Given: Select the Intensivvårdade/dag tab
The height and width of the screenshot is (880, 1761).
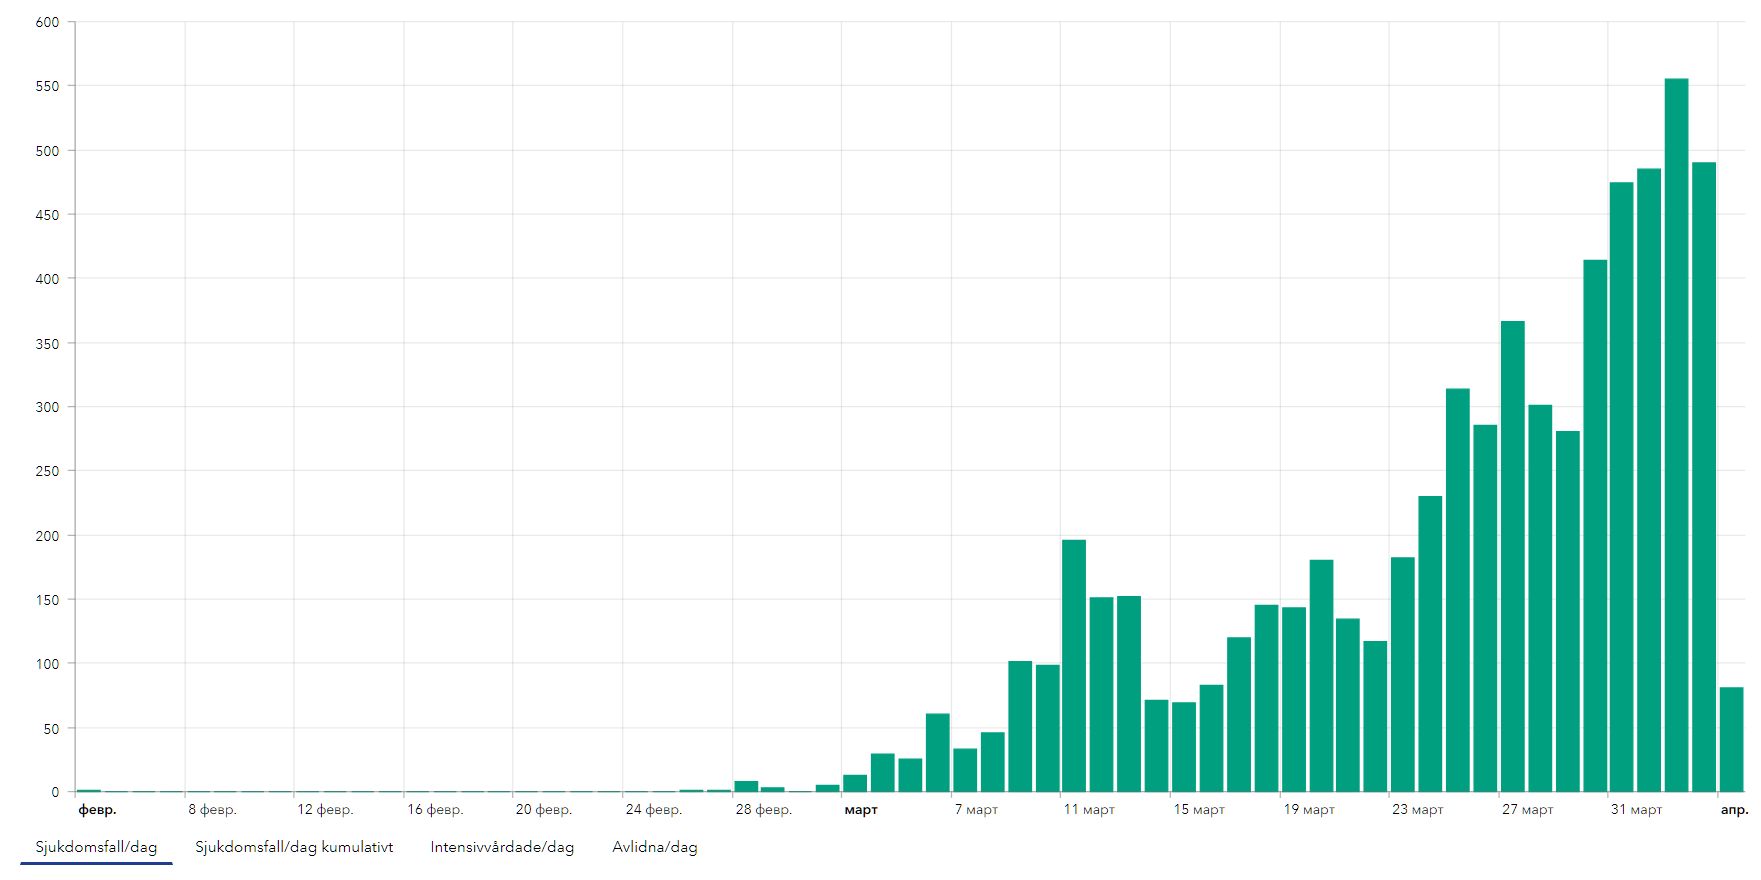Looking at the screenshot, I should (502, 847).
